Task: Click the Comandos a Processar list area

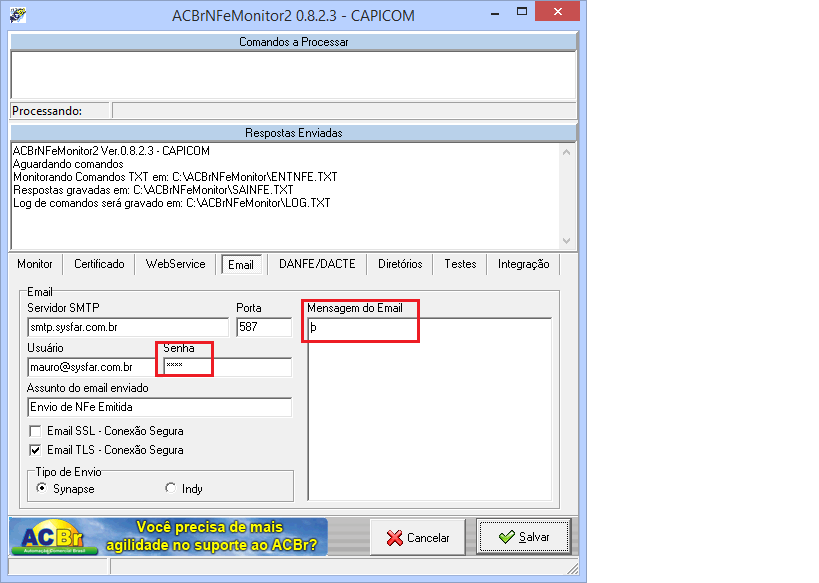Action: click(293, 75)
